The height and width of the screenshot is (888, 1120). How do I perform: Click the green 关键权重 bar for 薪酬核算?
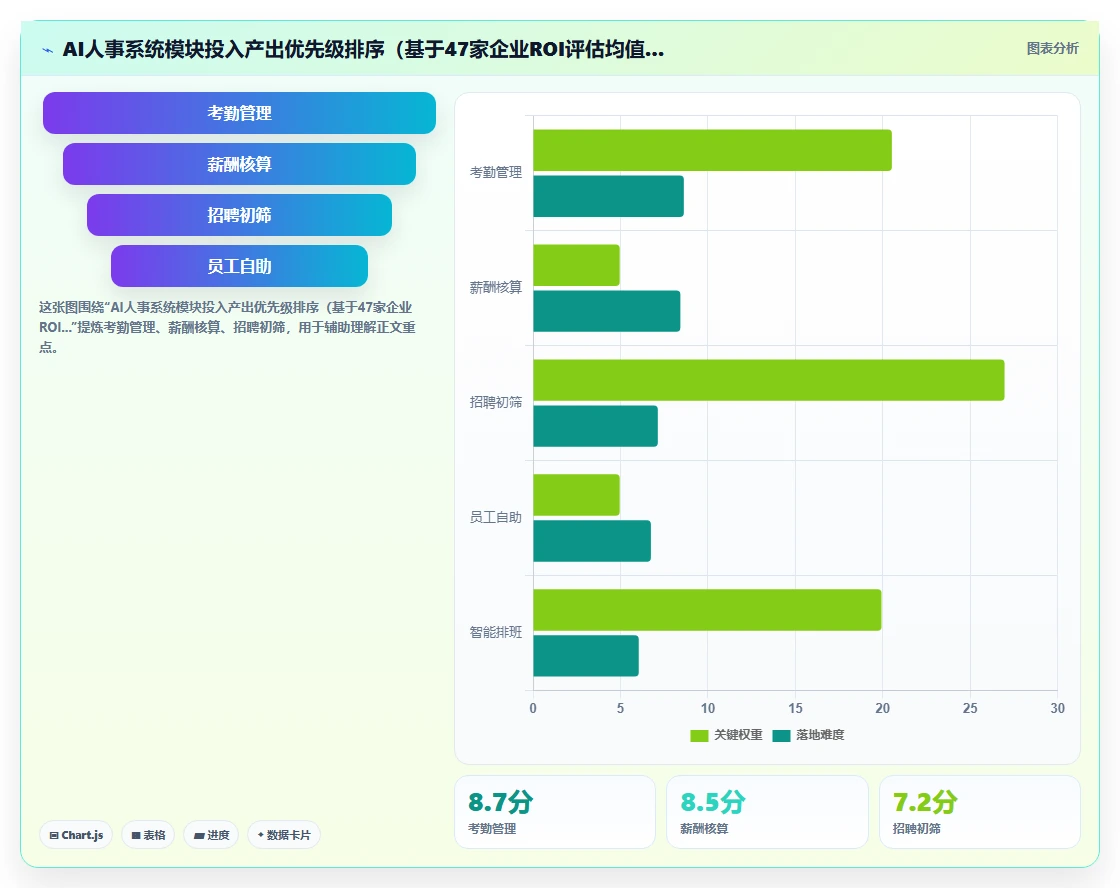(576, 265)
